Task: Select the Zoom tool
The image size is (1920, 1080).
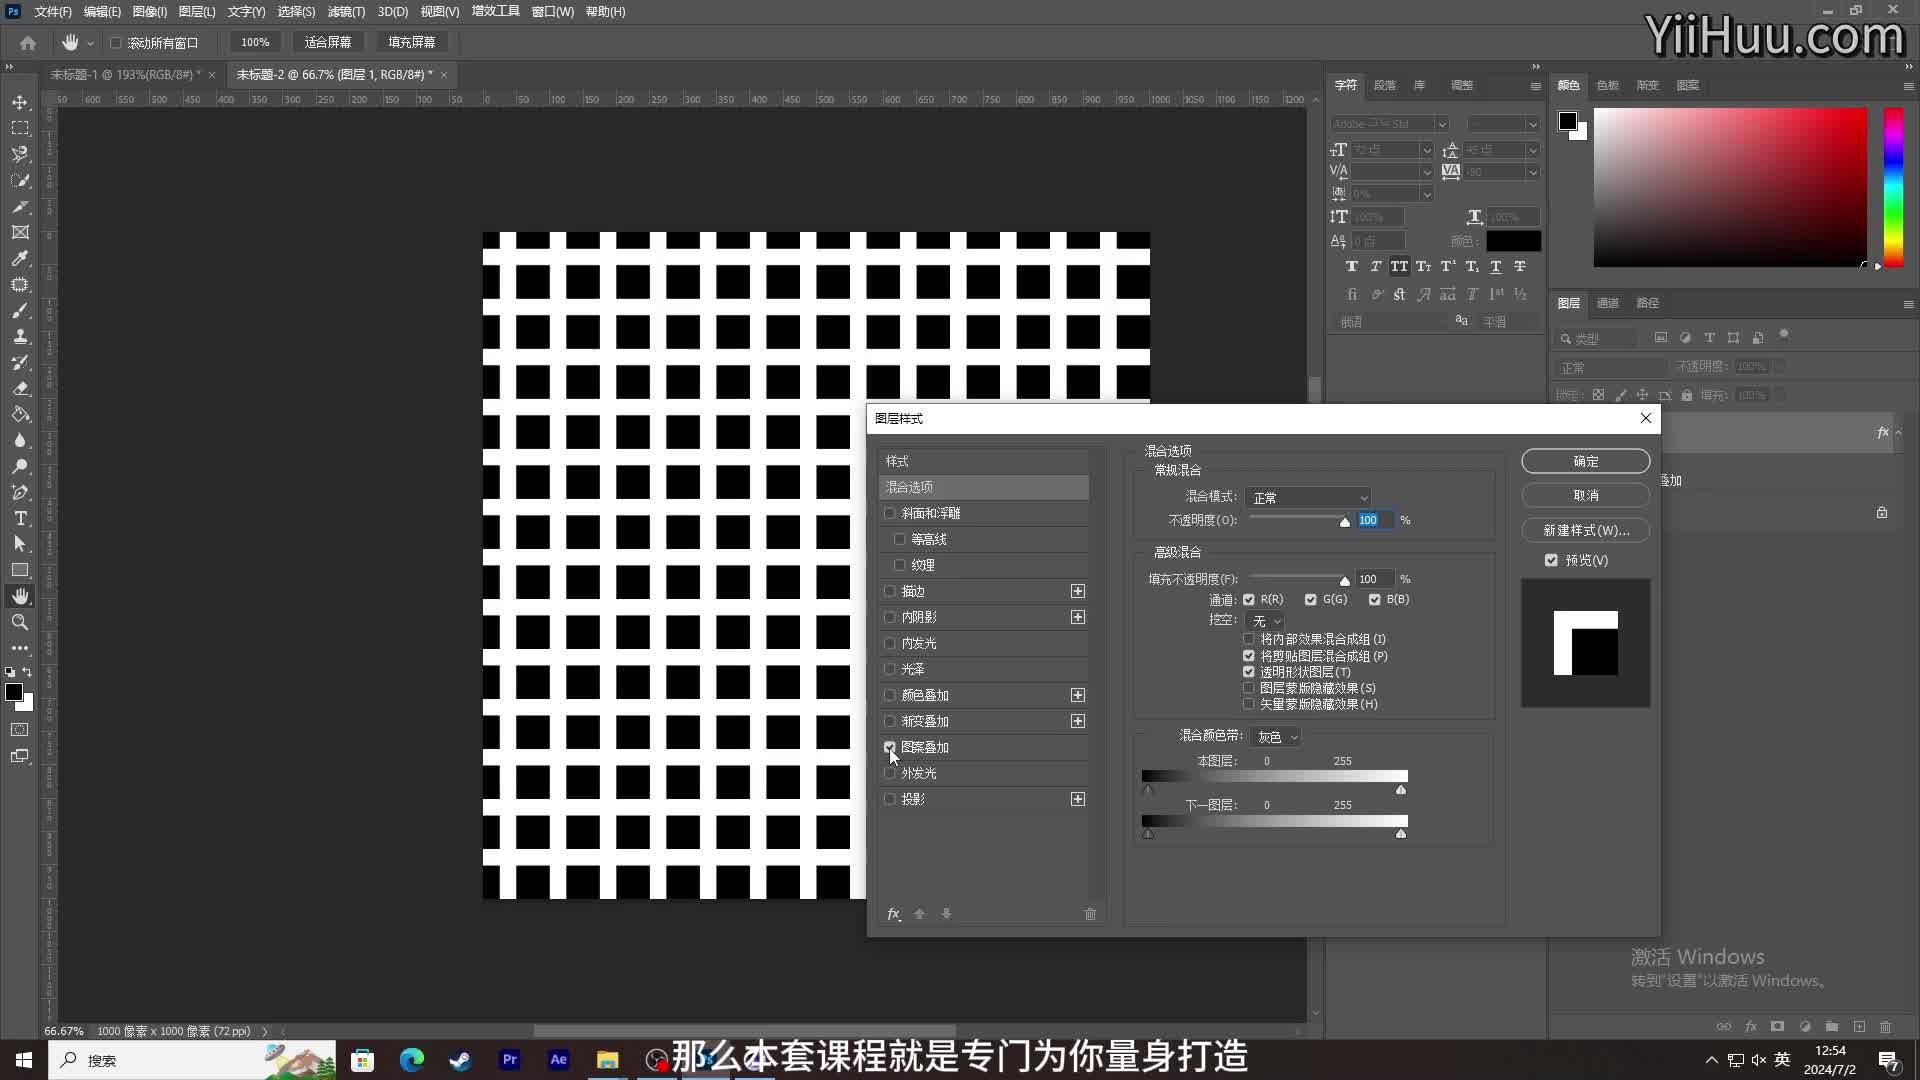Action: 20,622
